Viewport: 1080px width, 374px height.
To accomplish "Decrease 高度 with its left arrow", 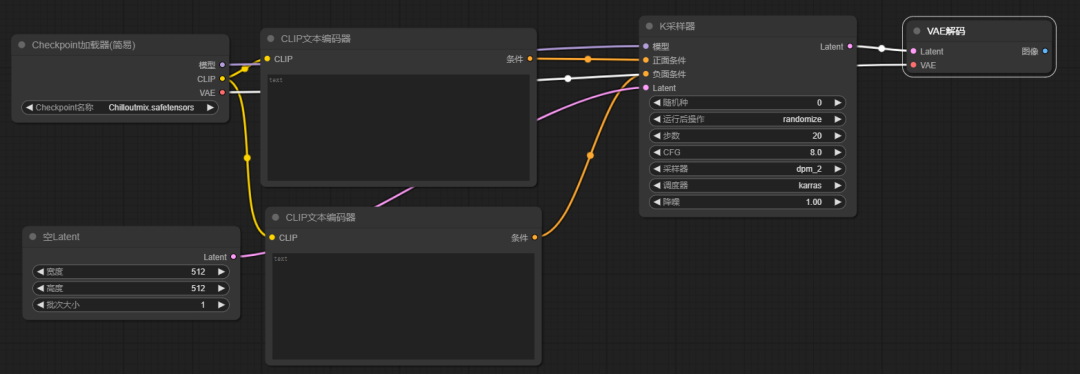I will point(40,288).
